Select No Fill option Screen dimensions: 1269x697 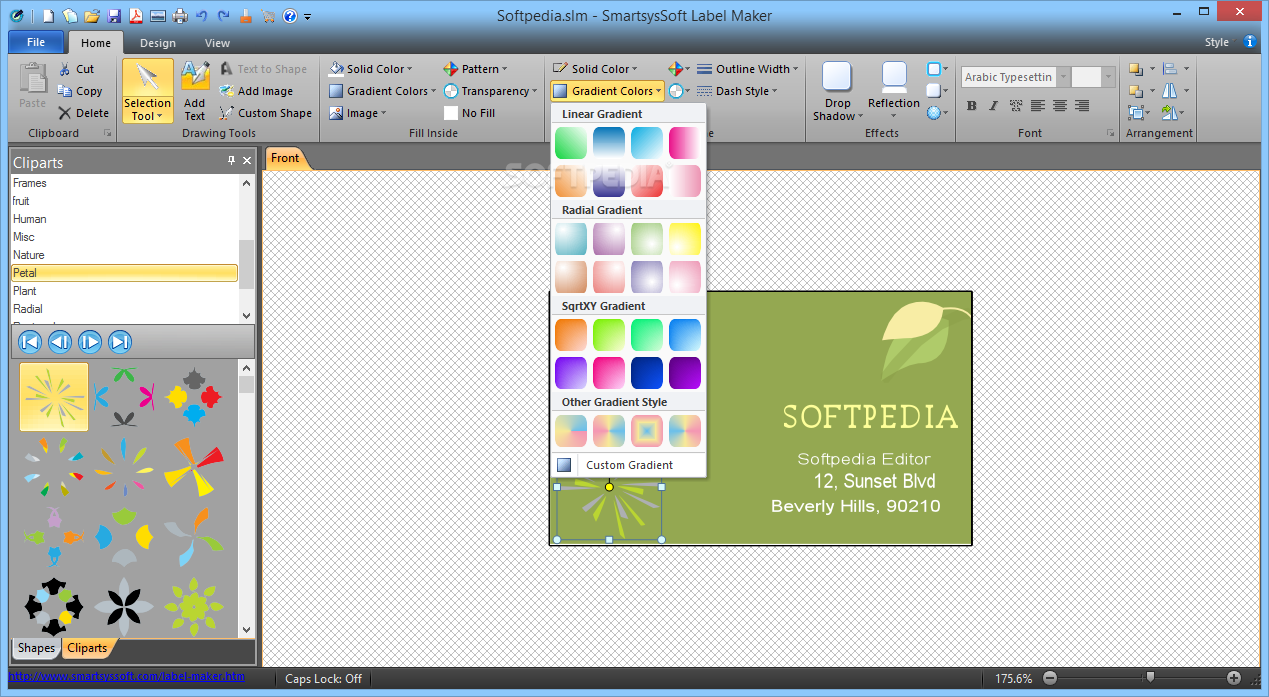tap(470, 113)
